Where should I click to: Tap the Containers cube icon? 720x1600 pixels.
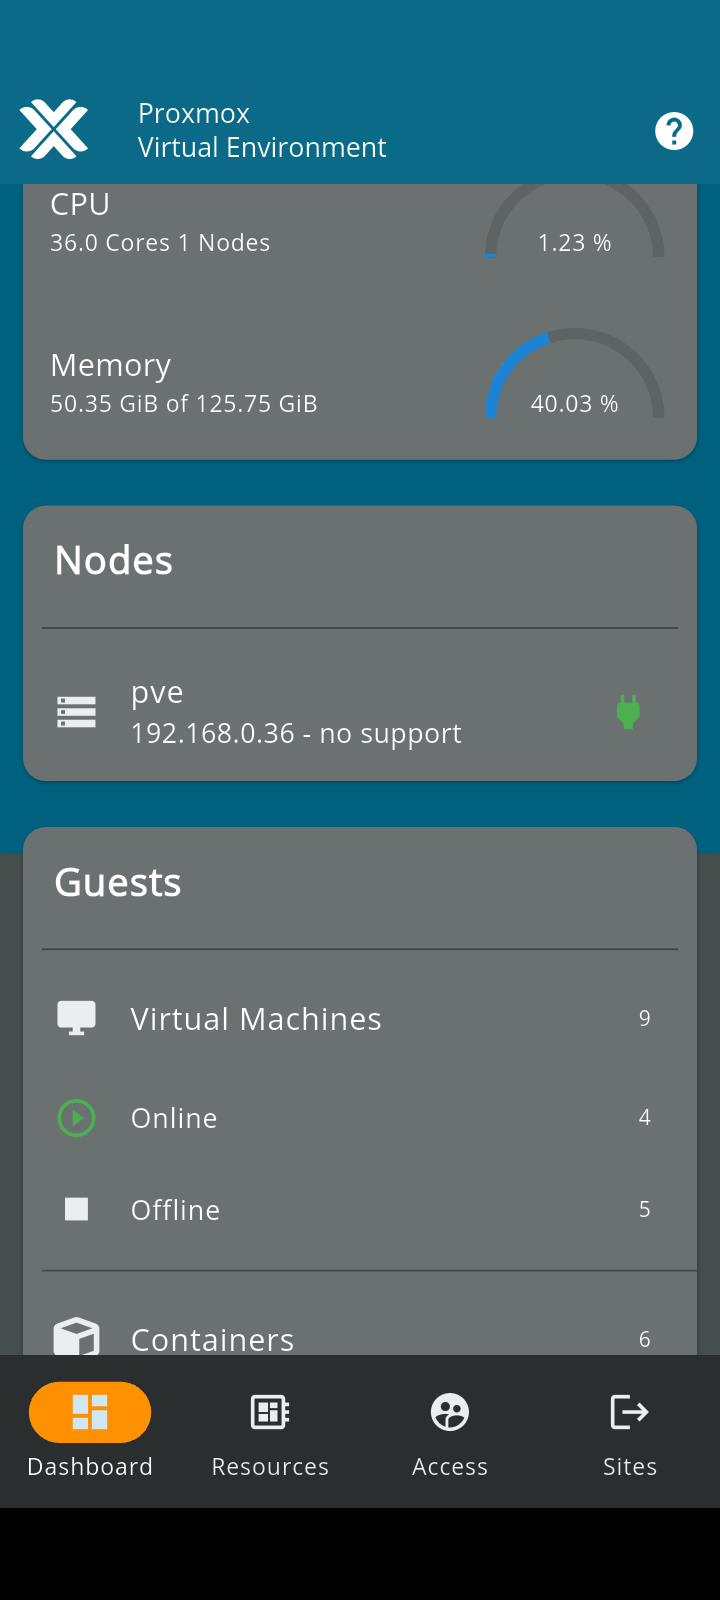click(77, 1337)
